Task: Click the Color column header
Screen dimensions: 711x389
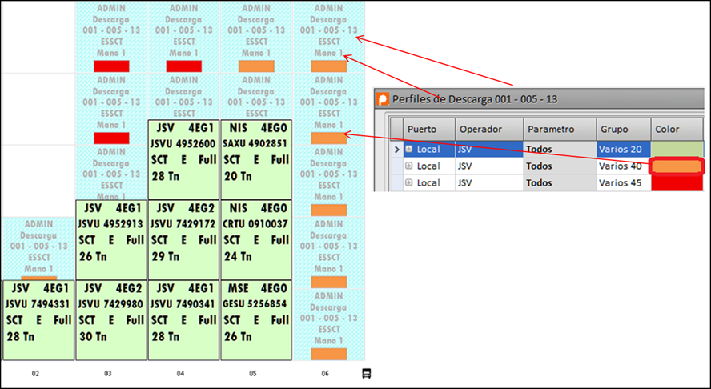Action: point(677,129)
